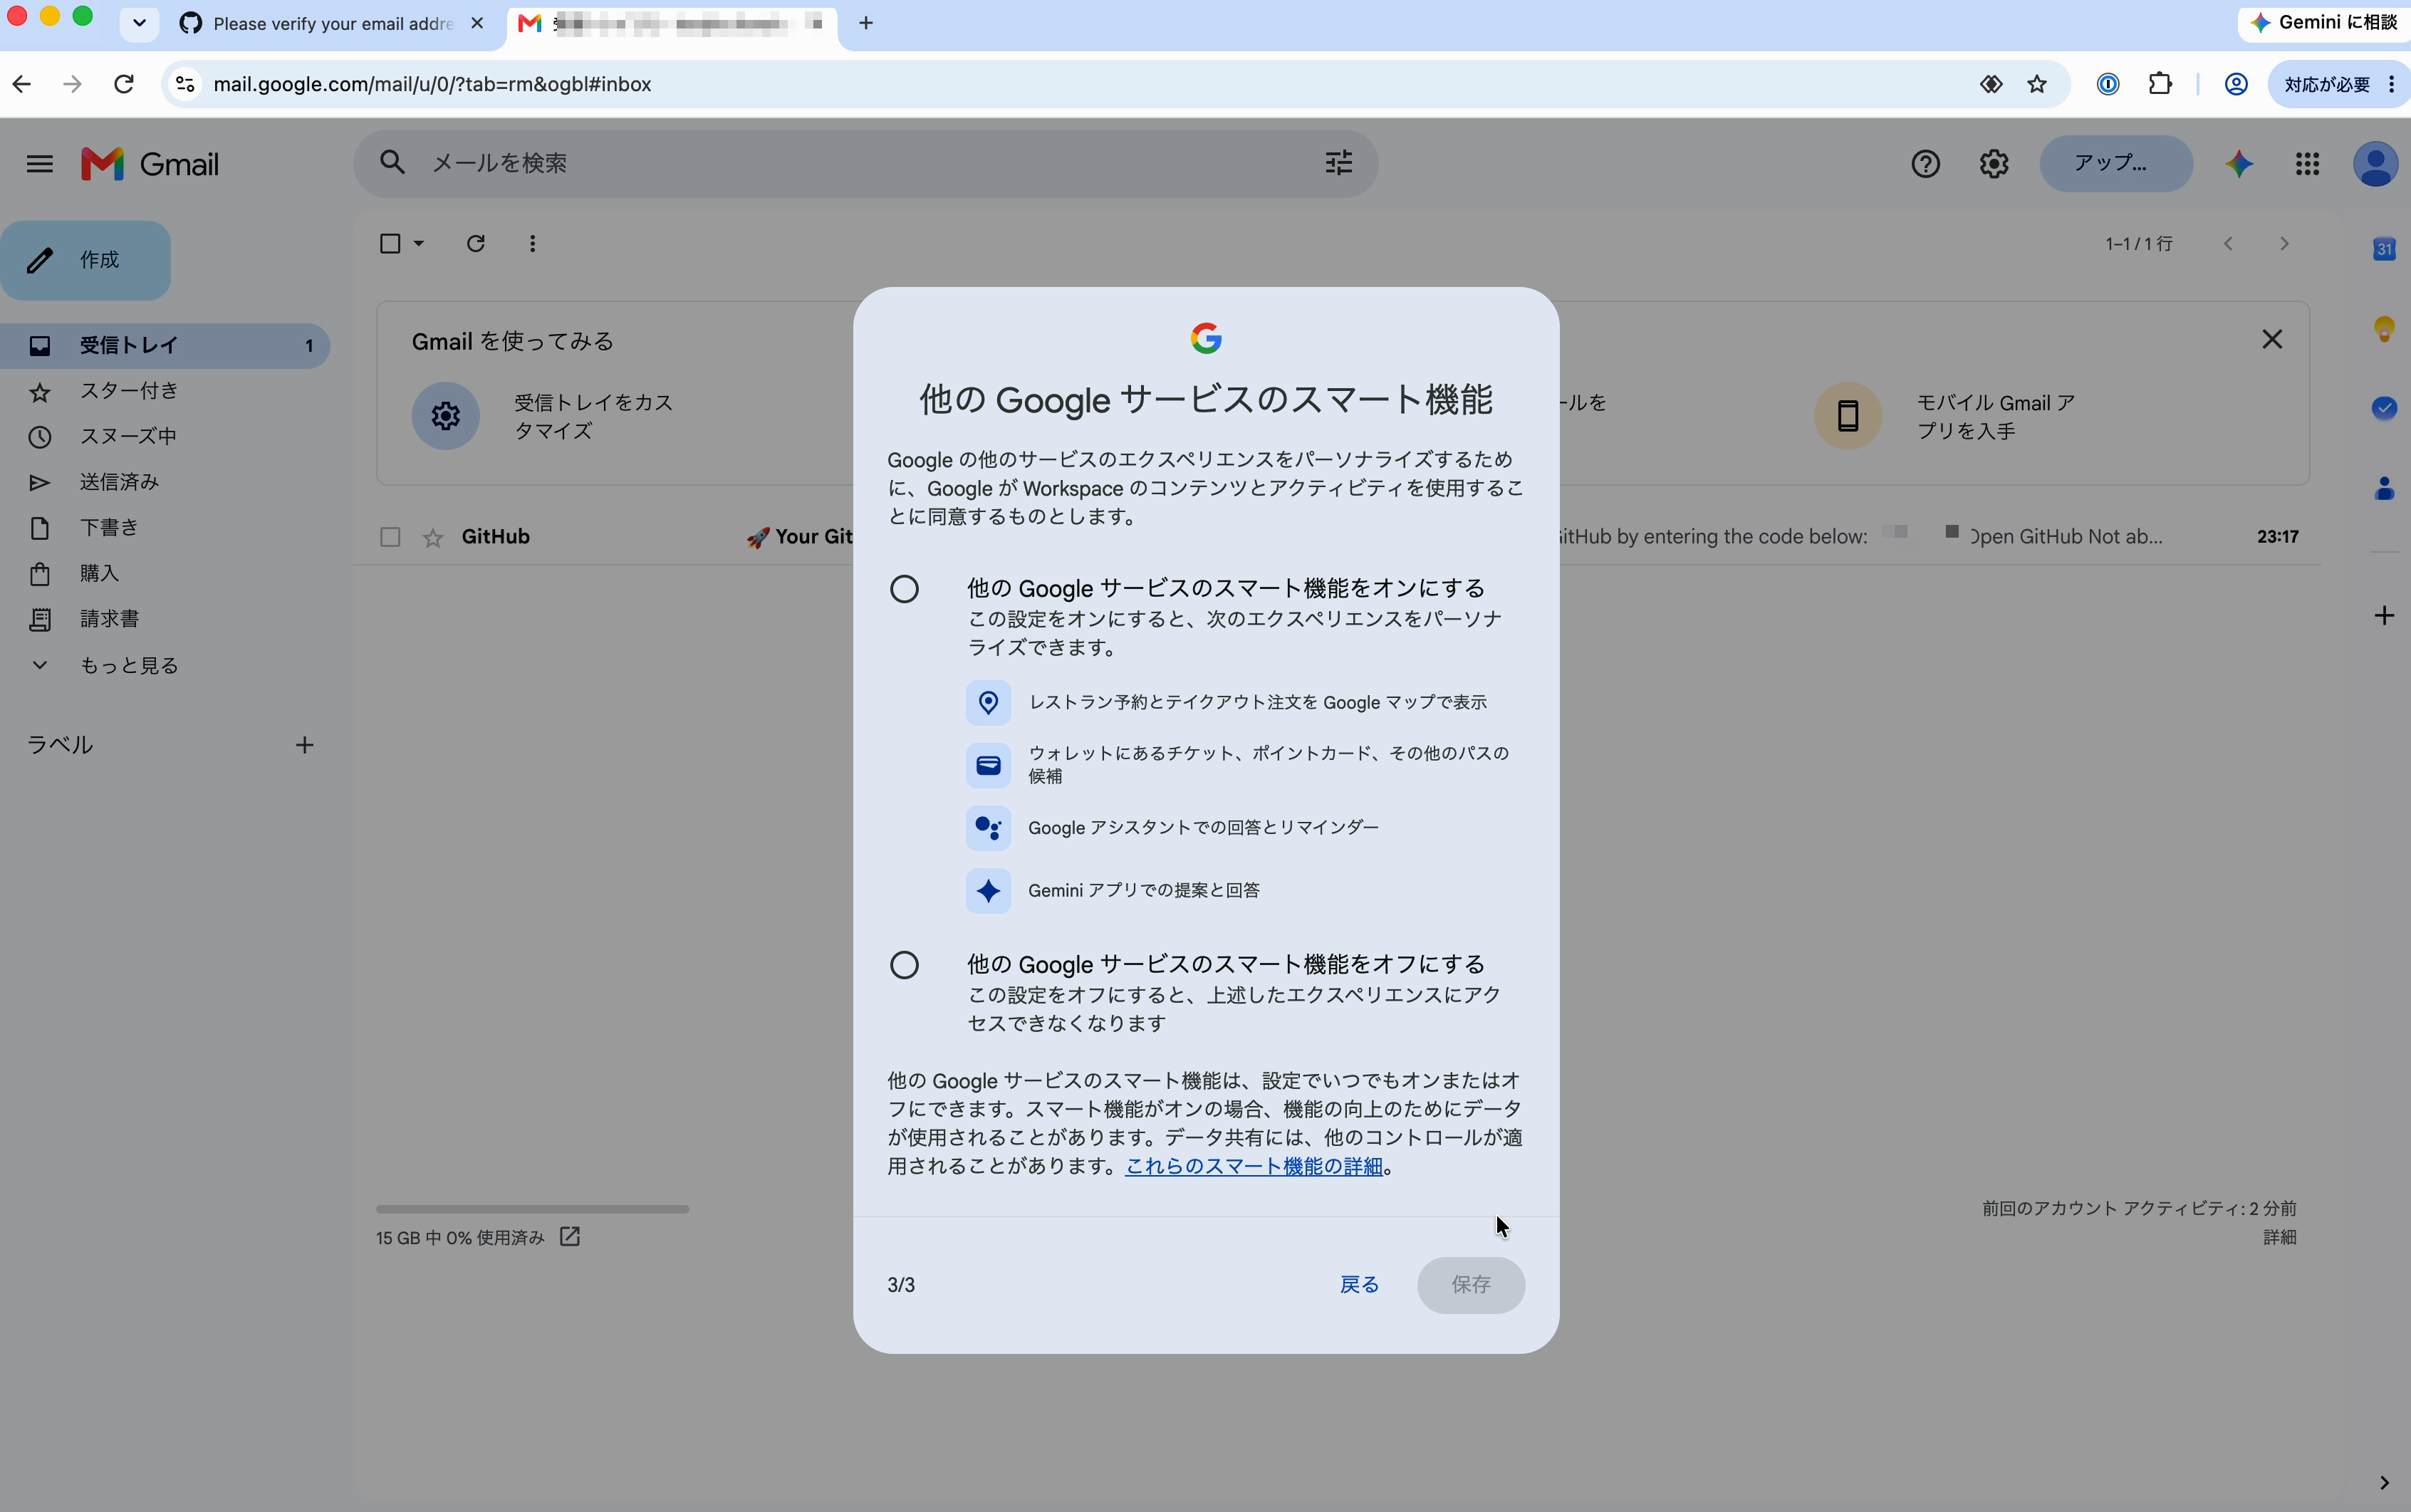Click Gemini に相談 button
This screenshot has height=1512, width=2411.
click(2325, 22)
